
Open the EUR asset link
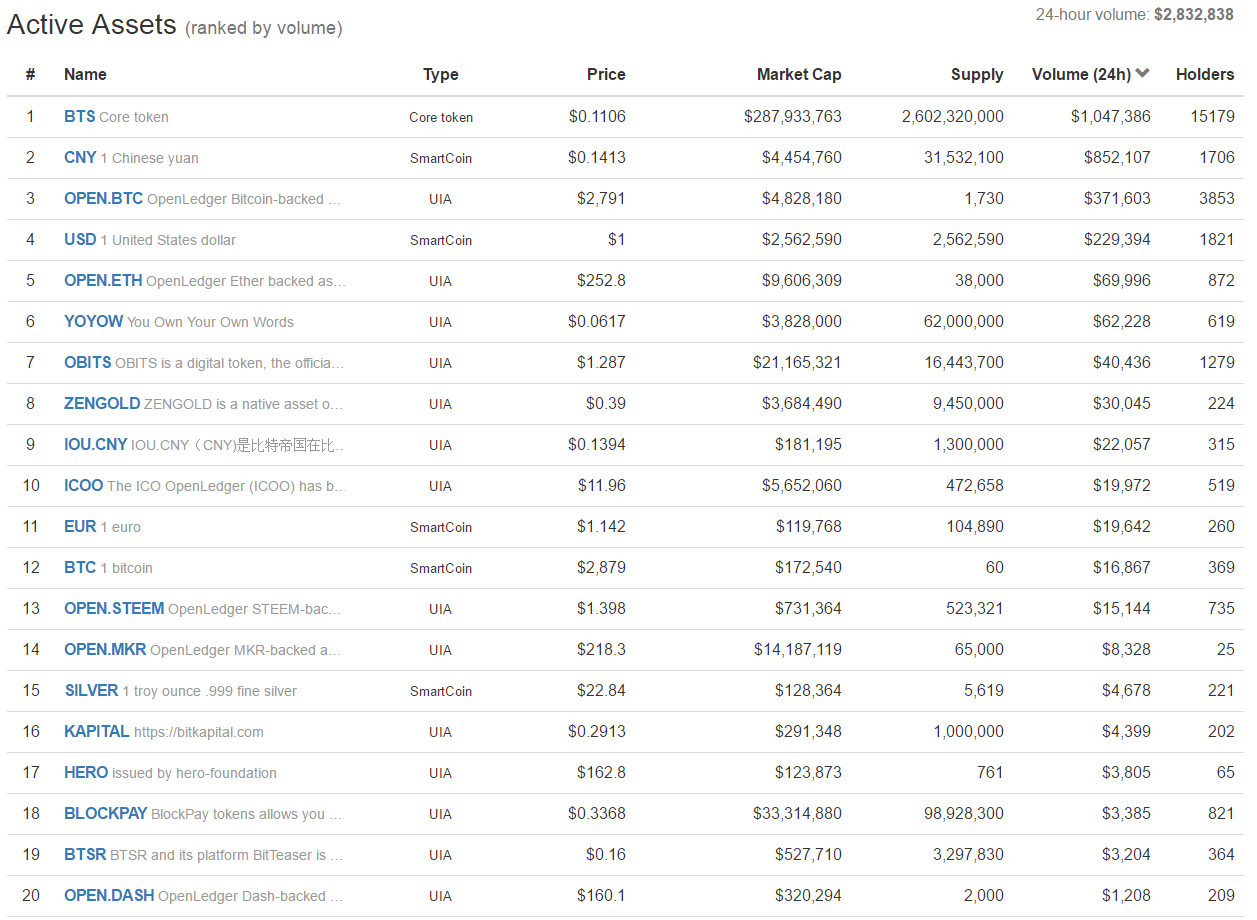tap(80, 527)
